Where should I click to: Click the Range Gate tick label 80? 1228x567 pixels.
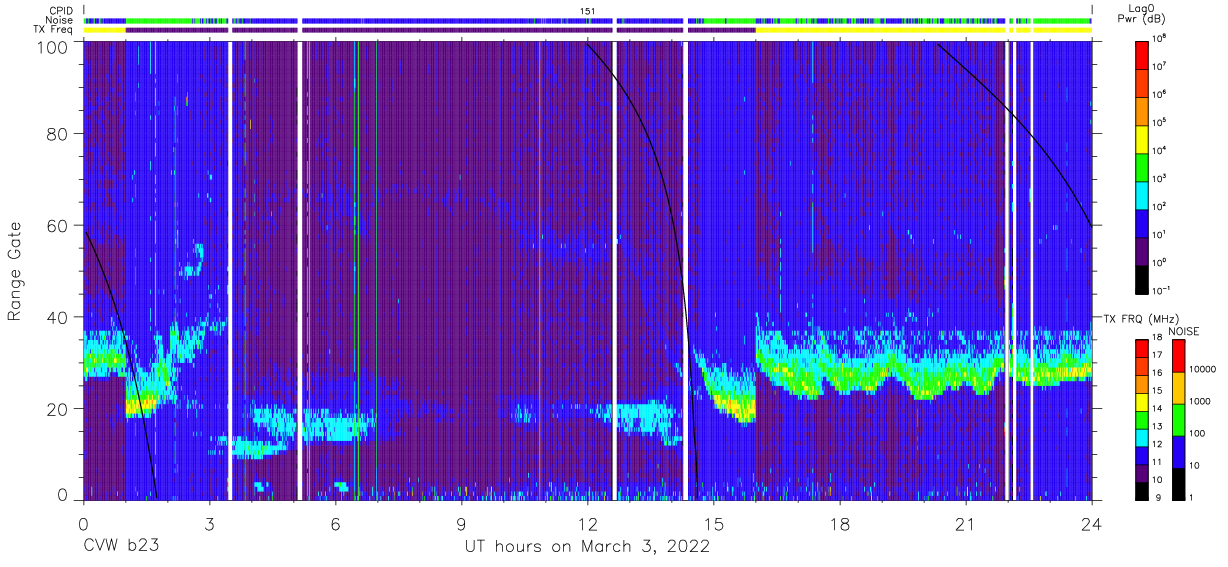coord(58,134)
